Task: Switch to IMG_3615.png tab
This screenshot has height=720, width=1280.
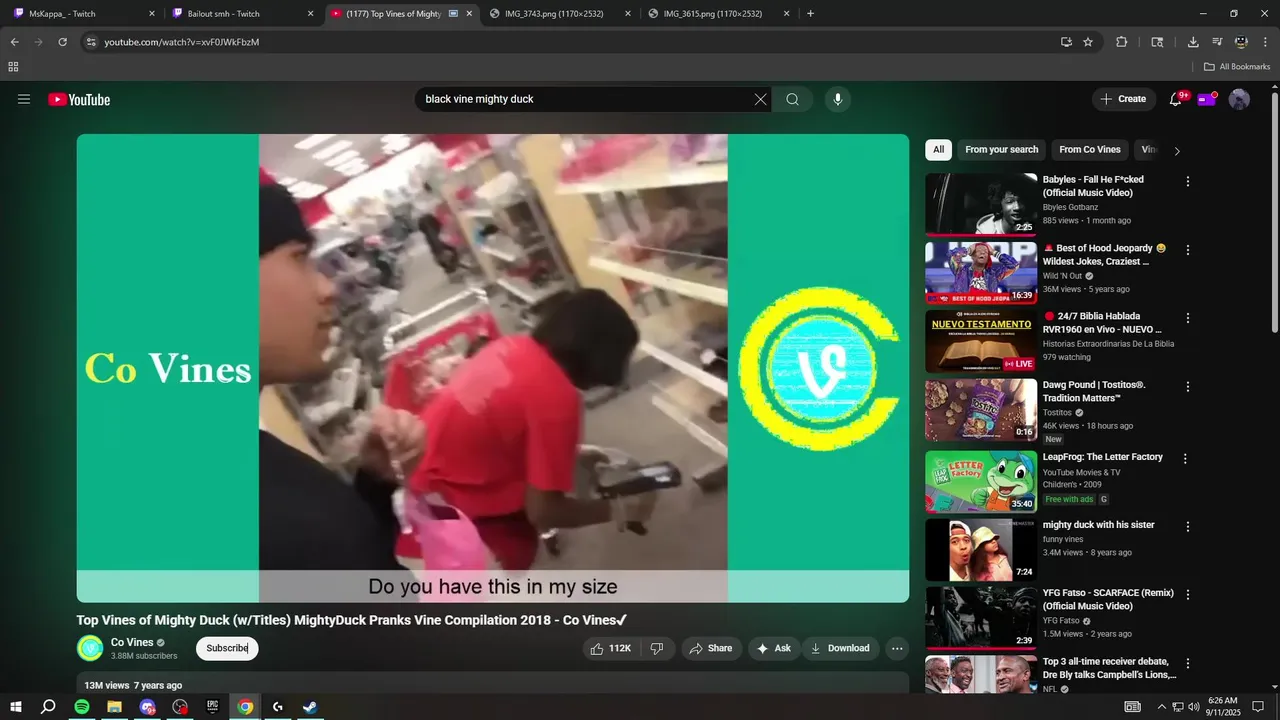Action: pos(718,14)
